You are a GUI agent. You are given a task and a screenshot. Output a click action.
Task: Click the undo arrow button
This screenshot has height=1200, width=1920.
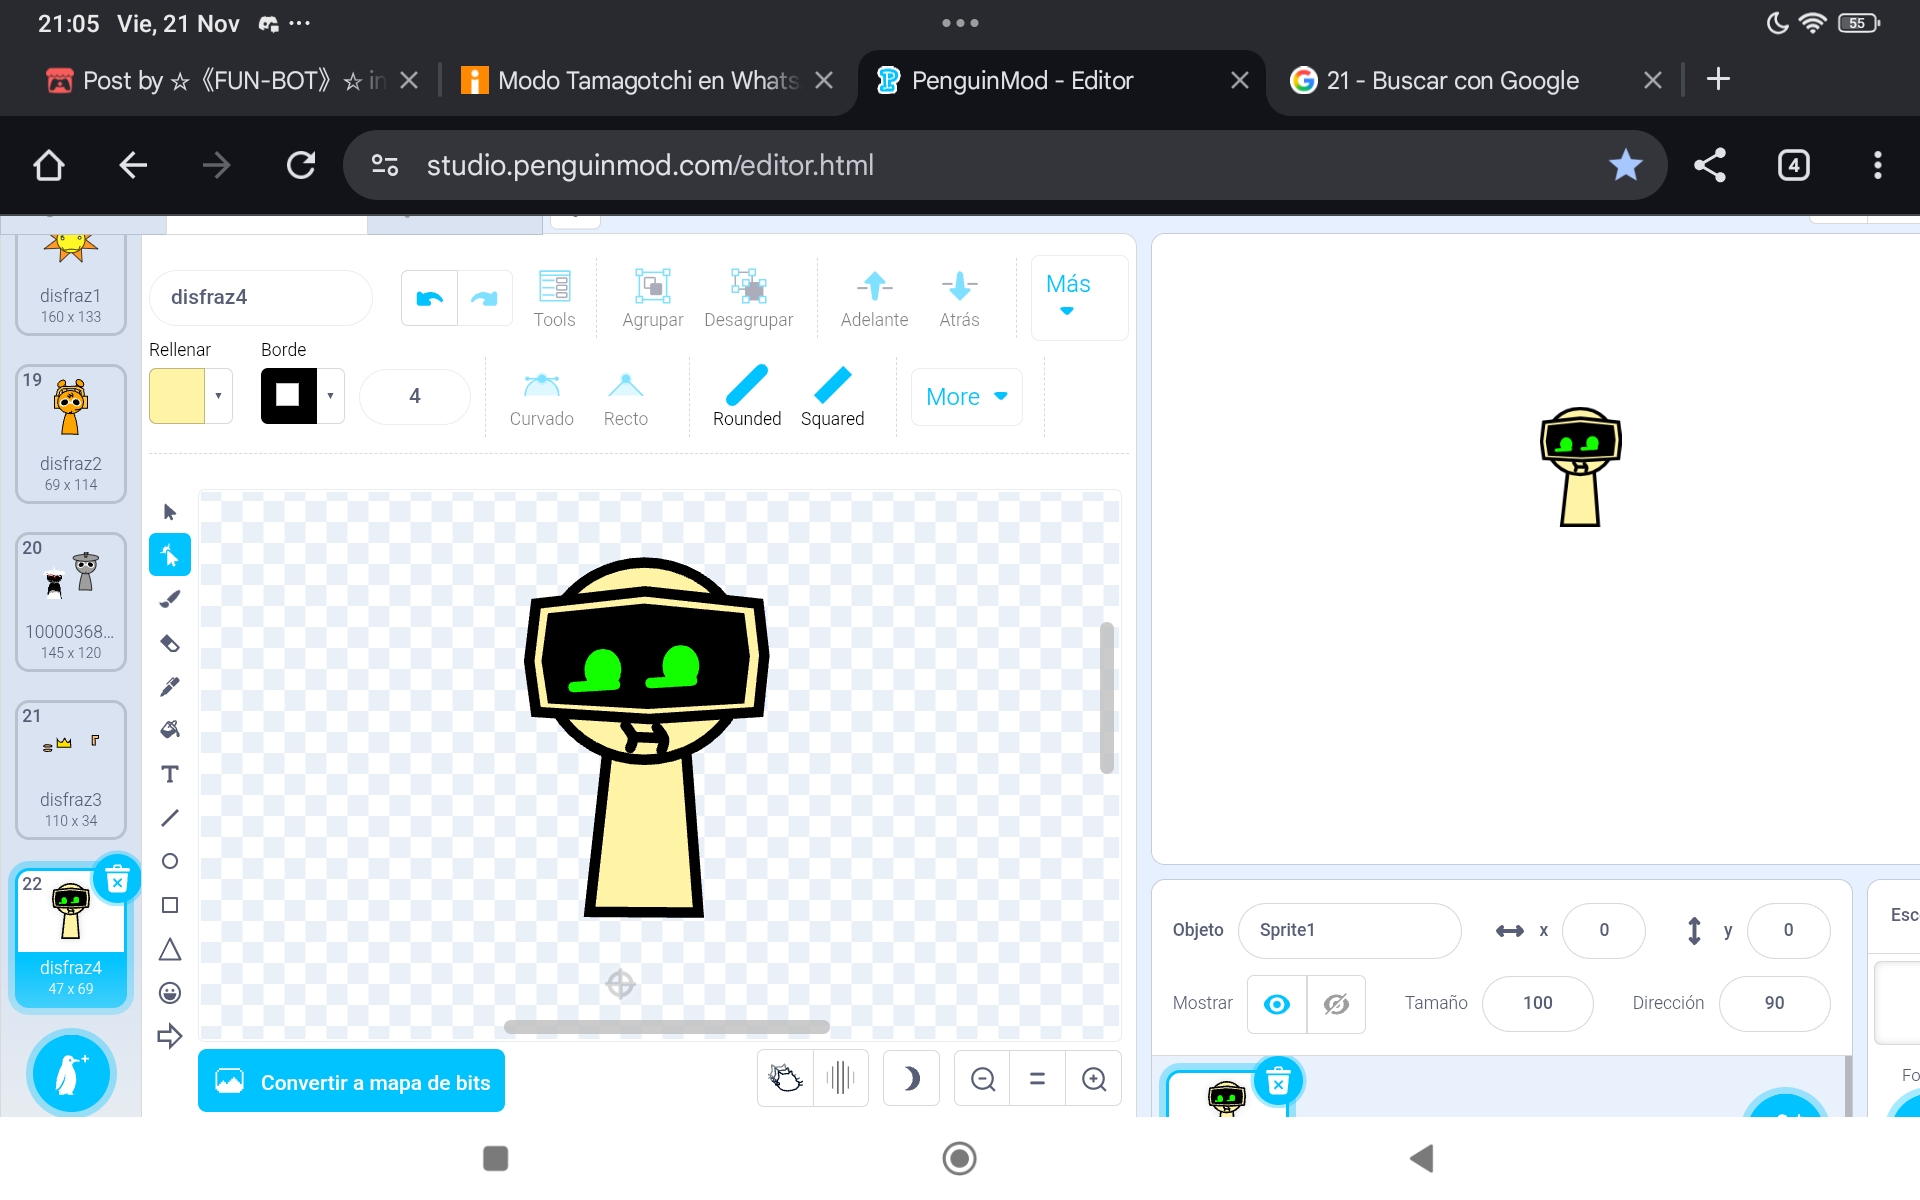pyautogui.click(x=430, y=298)
